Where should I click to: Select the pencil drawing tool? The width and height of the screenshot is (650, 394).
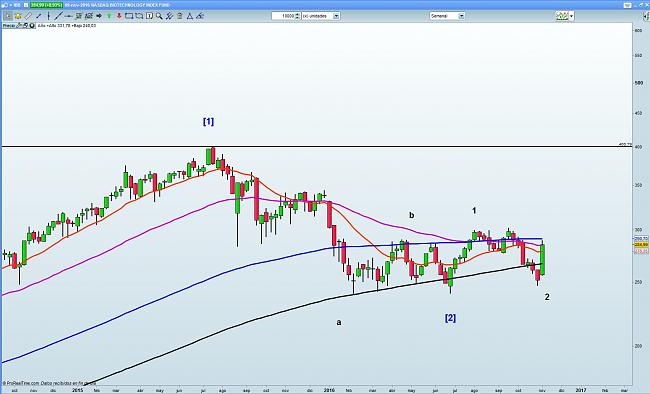click(x=28, y=16)
